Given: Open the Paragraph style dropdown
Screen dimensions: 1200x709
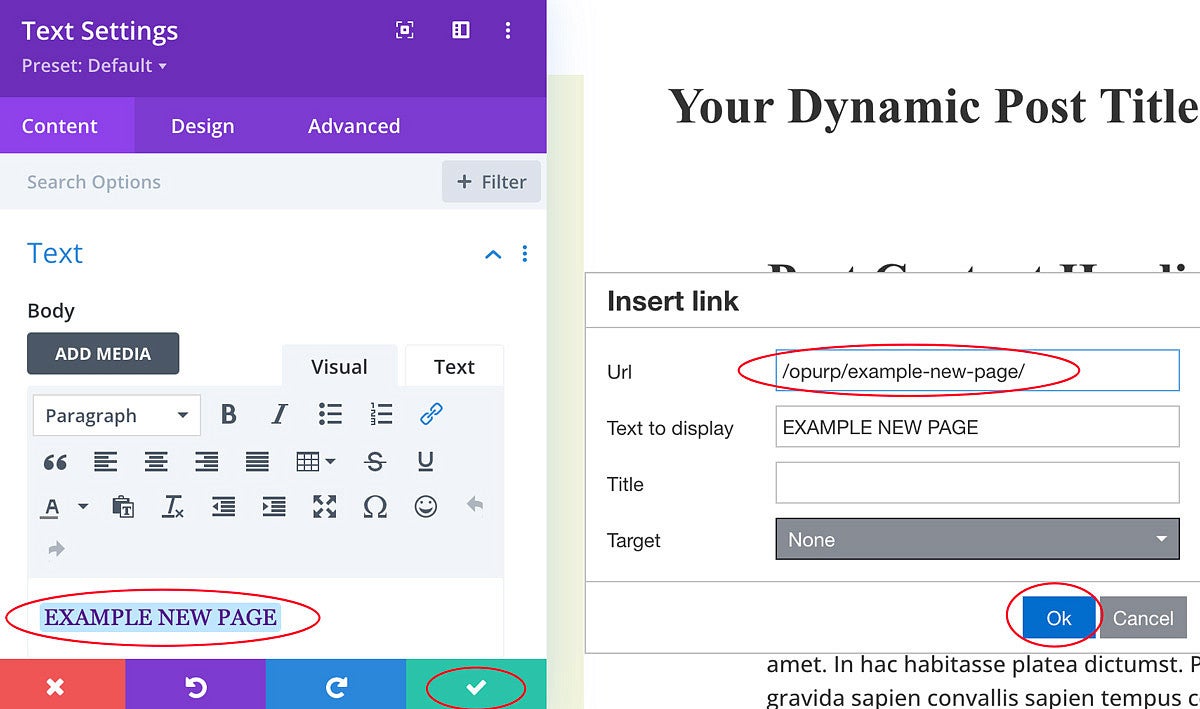Looking at the screenshot, I should (115, 414).
